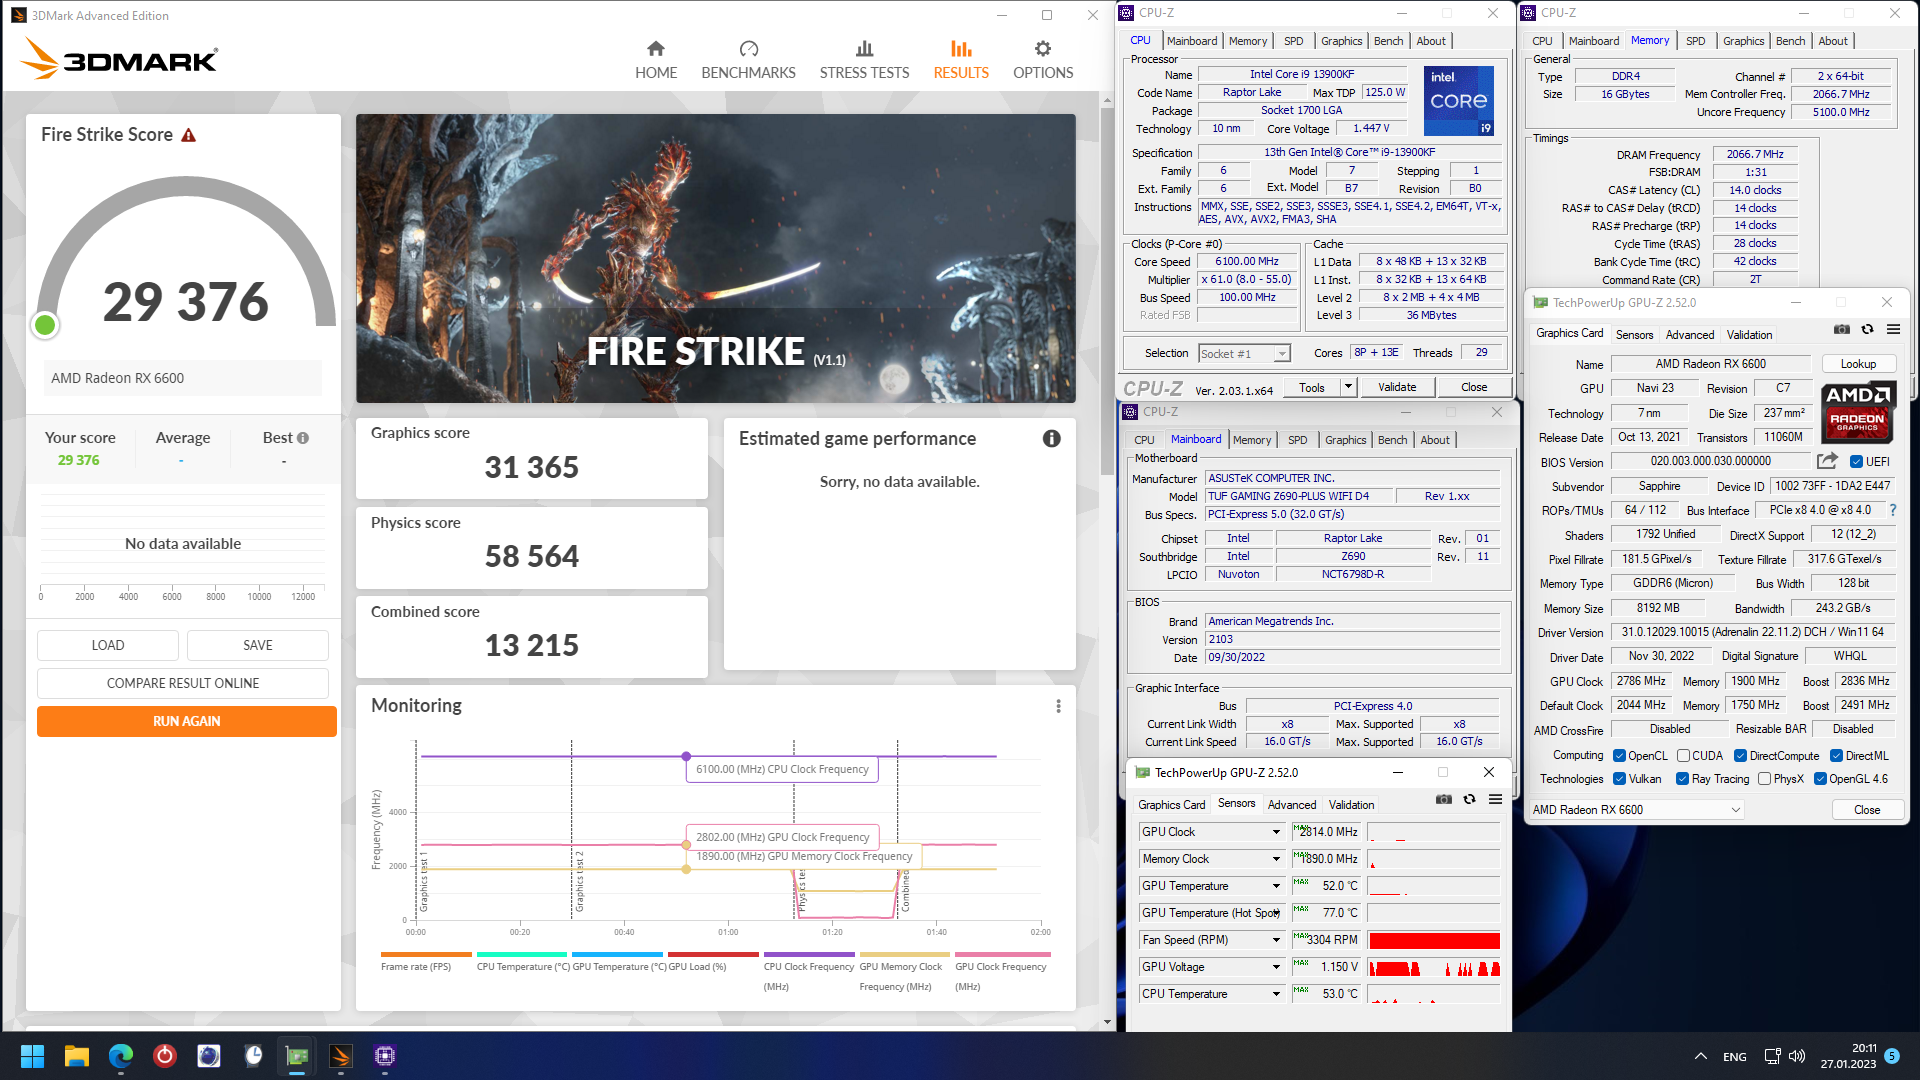Click SAVE result button
The image size is (1920, 1080).
[258, 645]
